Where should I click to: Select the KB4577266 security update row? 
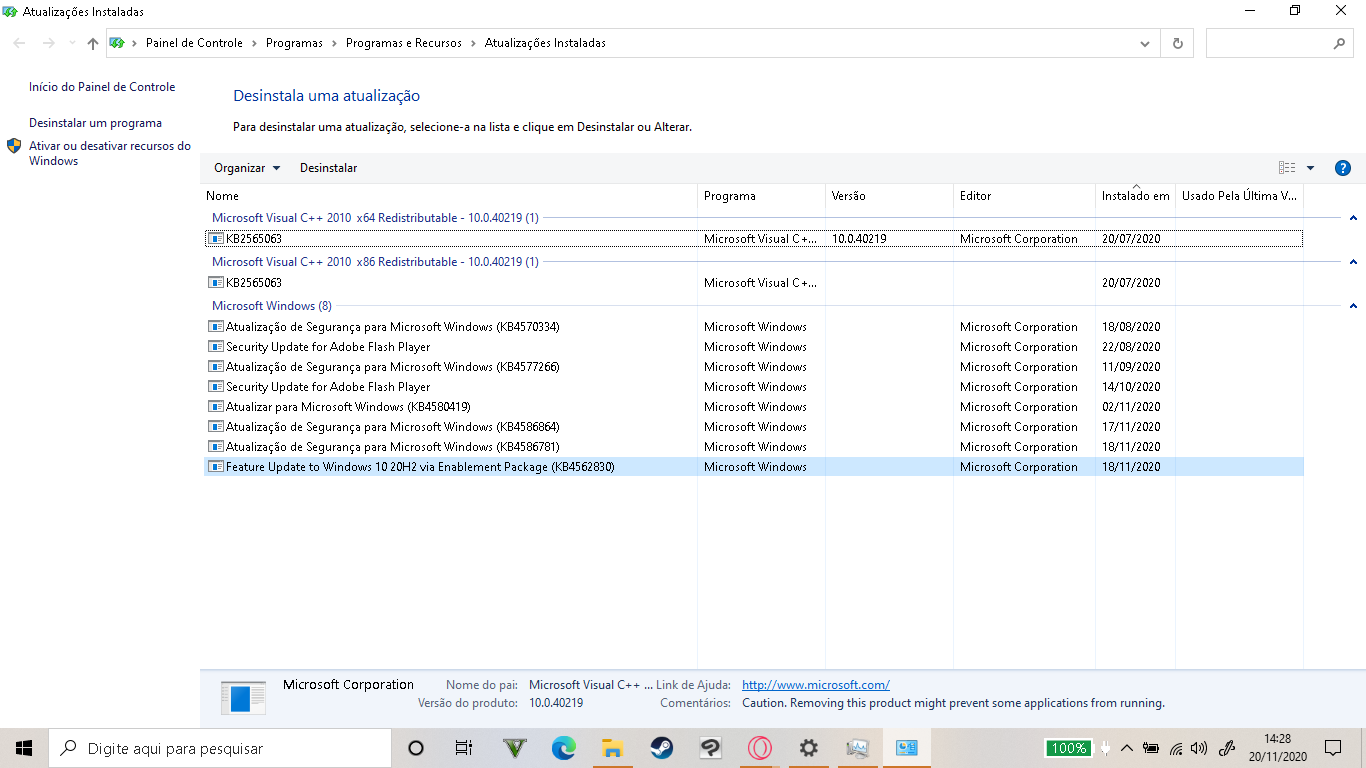(753, 367)
